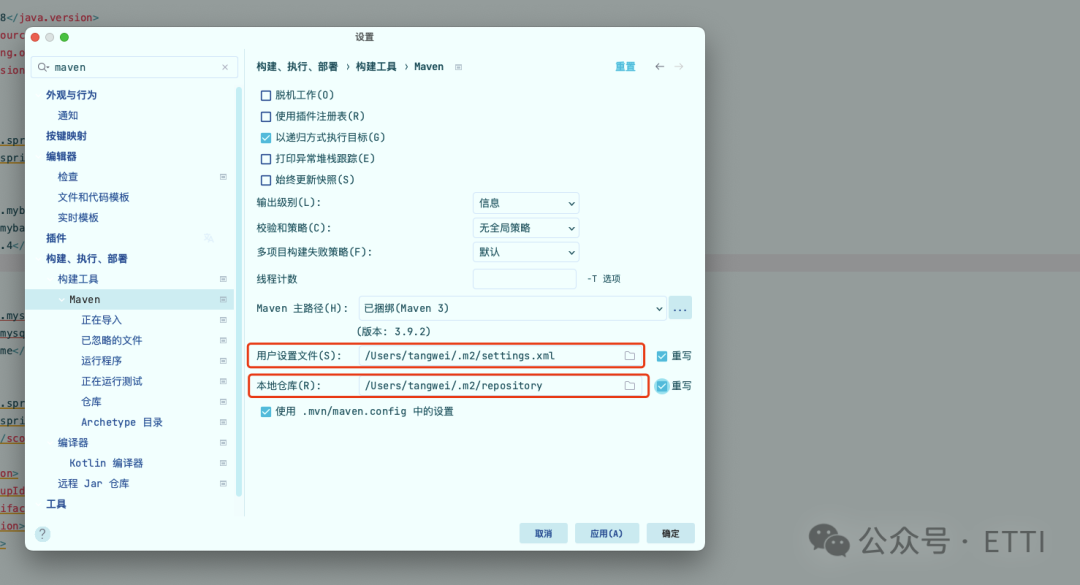The height and width of the screenshot is (585, 1080).
Task: Select 文件和代码模板 in settings tree
Action: pos(94,197)
